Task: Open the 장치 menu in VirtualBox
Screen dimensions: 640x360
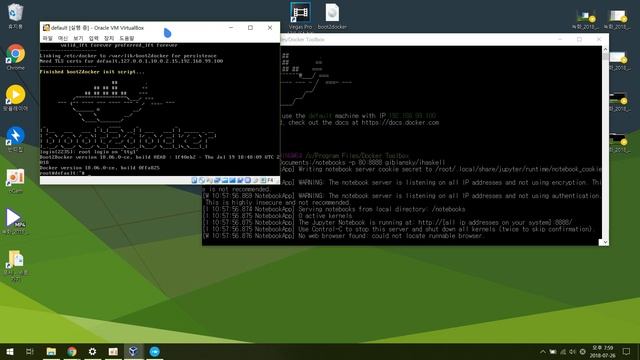Action: 109,38
